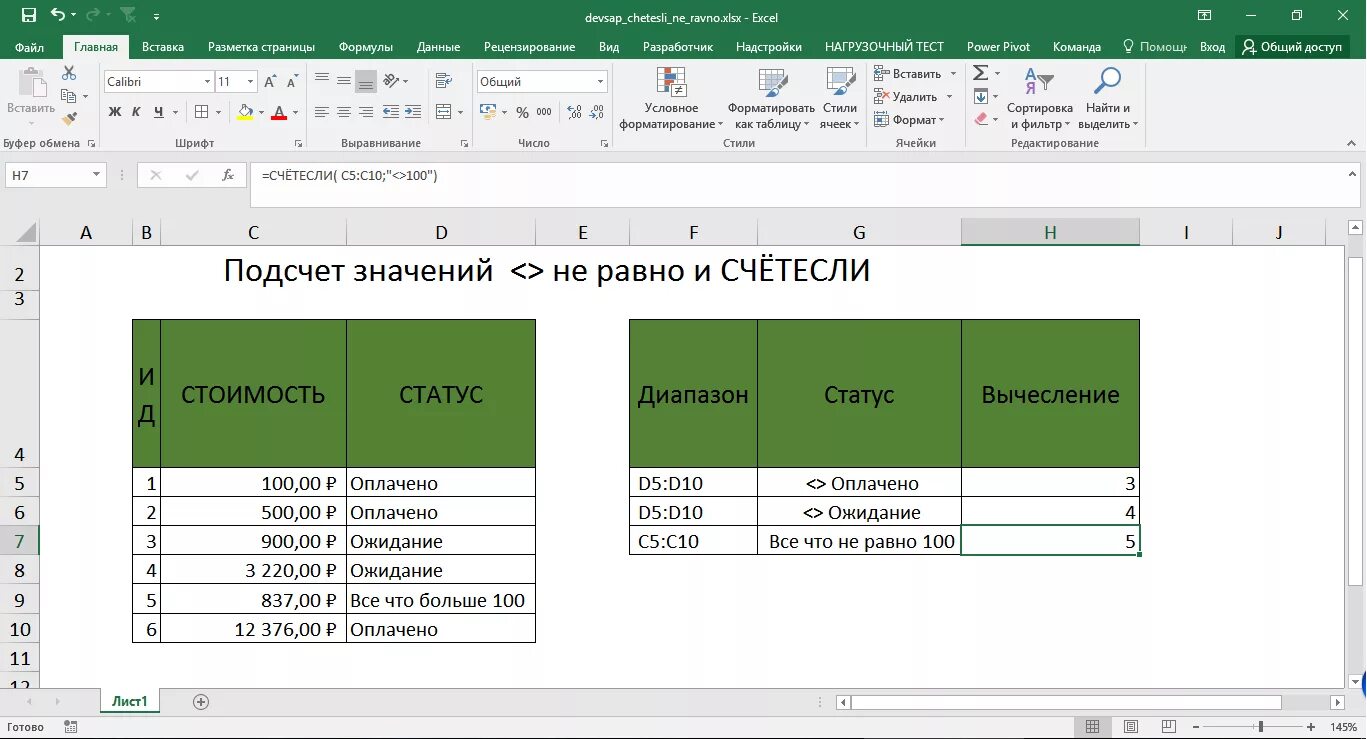Screen dimensions: 1367x739
Task: Activate the Format Painter brush
Action: pos(69,118)
